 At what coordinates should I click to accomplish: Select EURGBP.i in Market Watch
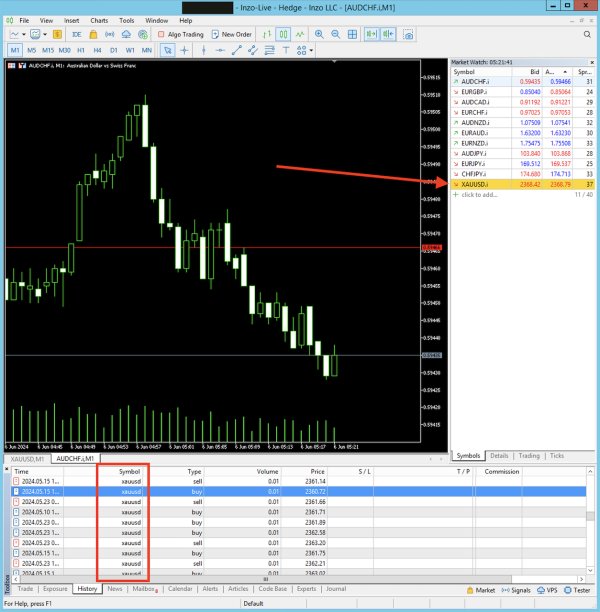(522, 92)
